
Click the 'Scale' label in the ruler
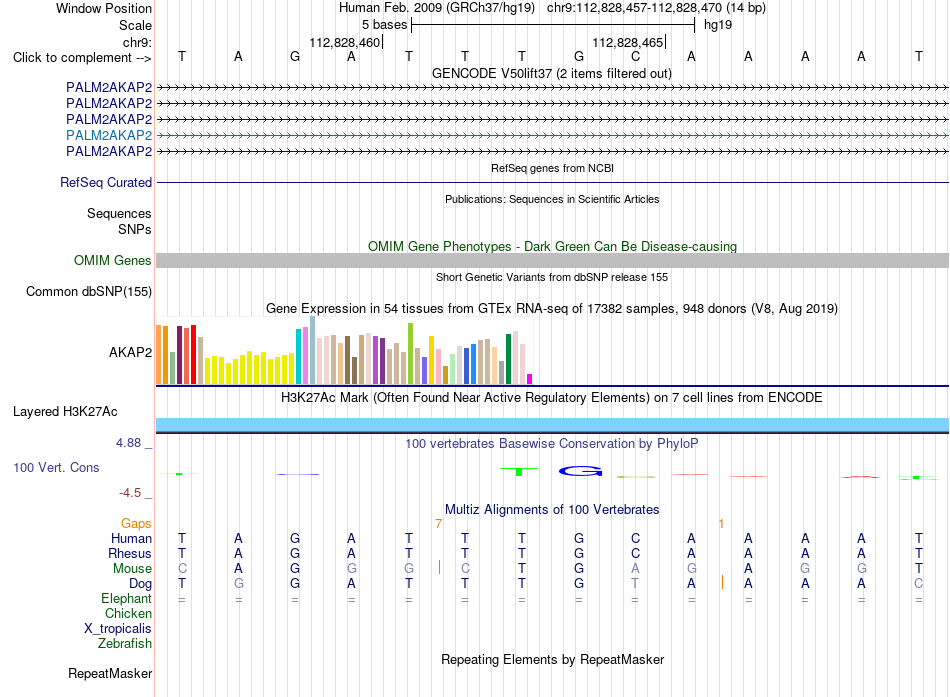[135, 25]
